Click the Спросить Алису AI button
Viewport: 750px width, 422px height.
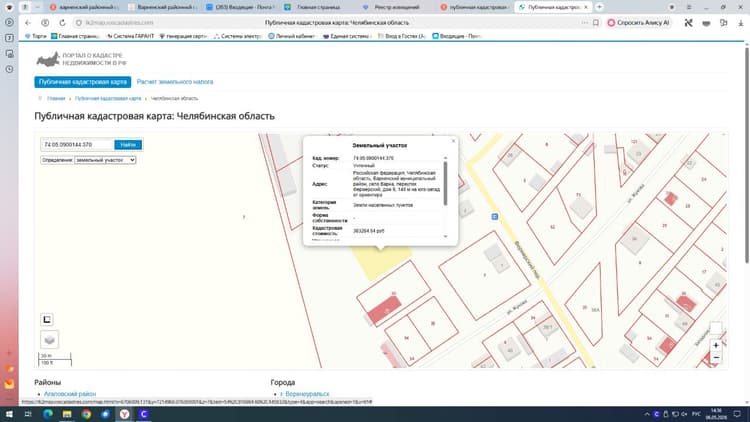(x=639, y=22)
